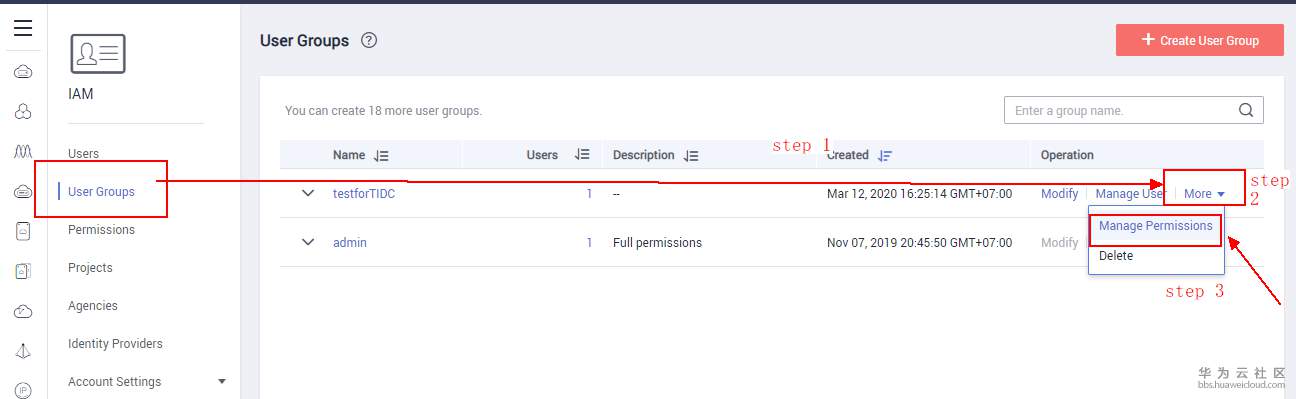The height and width of the screenshot is (399, 1296).
Task: Click the help question mark beside User Groups
Action: 369,41
